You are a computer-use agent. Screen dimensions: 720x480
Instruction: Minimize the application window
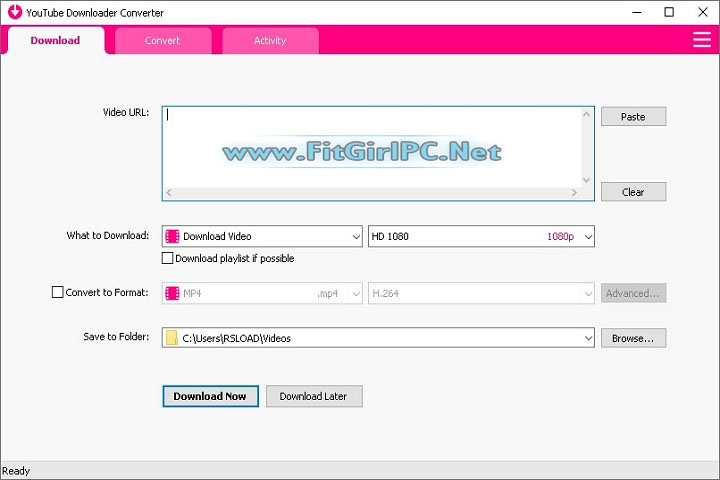pos(636,12)
